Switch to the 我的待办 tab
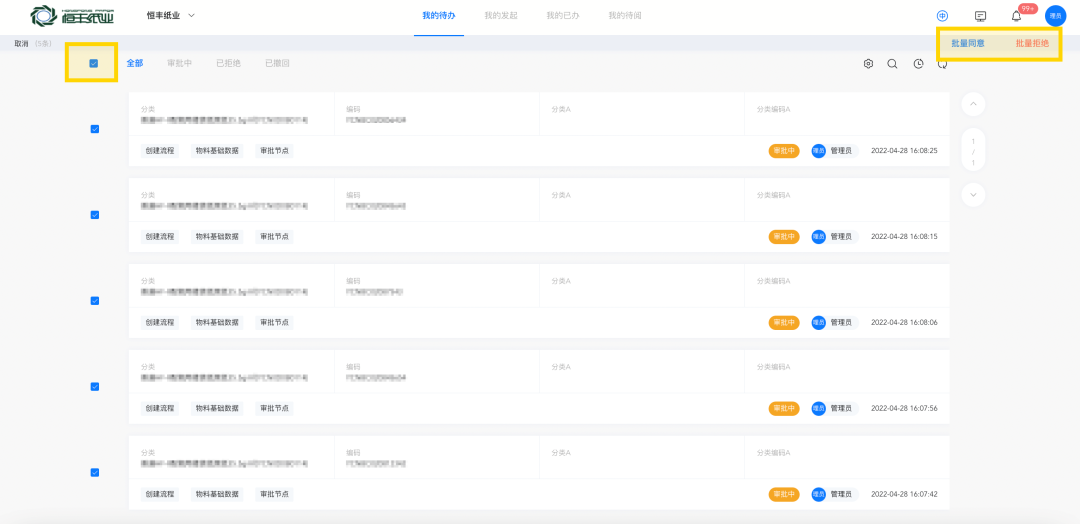1080x524 pixels. pos(439,15)
